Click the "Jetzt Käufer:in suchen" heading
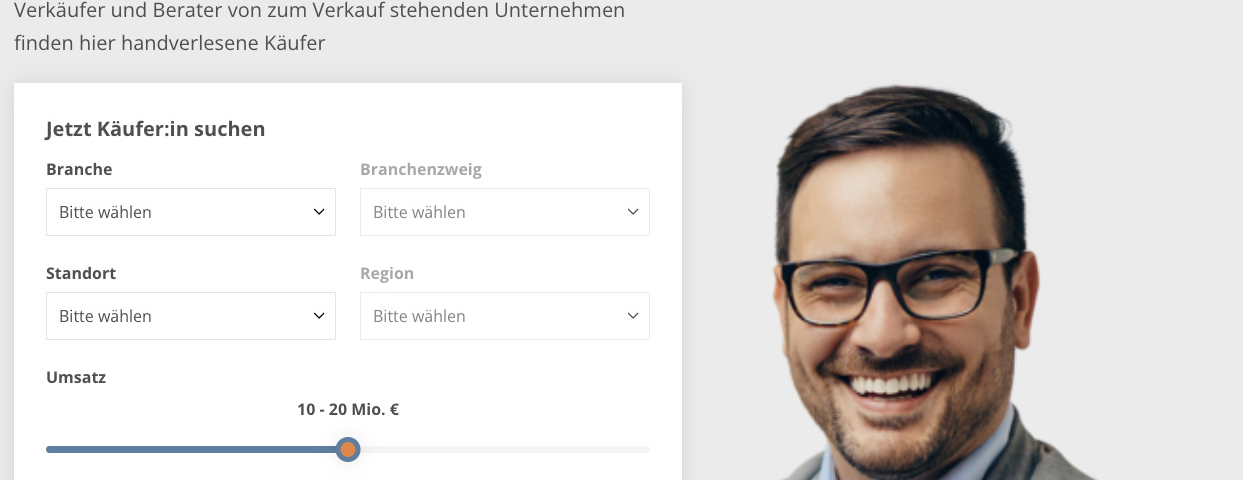Image resolution: width=1243 pixels, height=480 pixels. 155,129
